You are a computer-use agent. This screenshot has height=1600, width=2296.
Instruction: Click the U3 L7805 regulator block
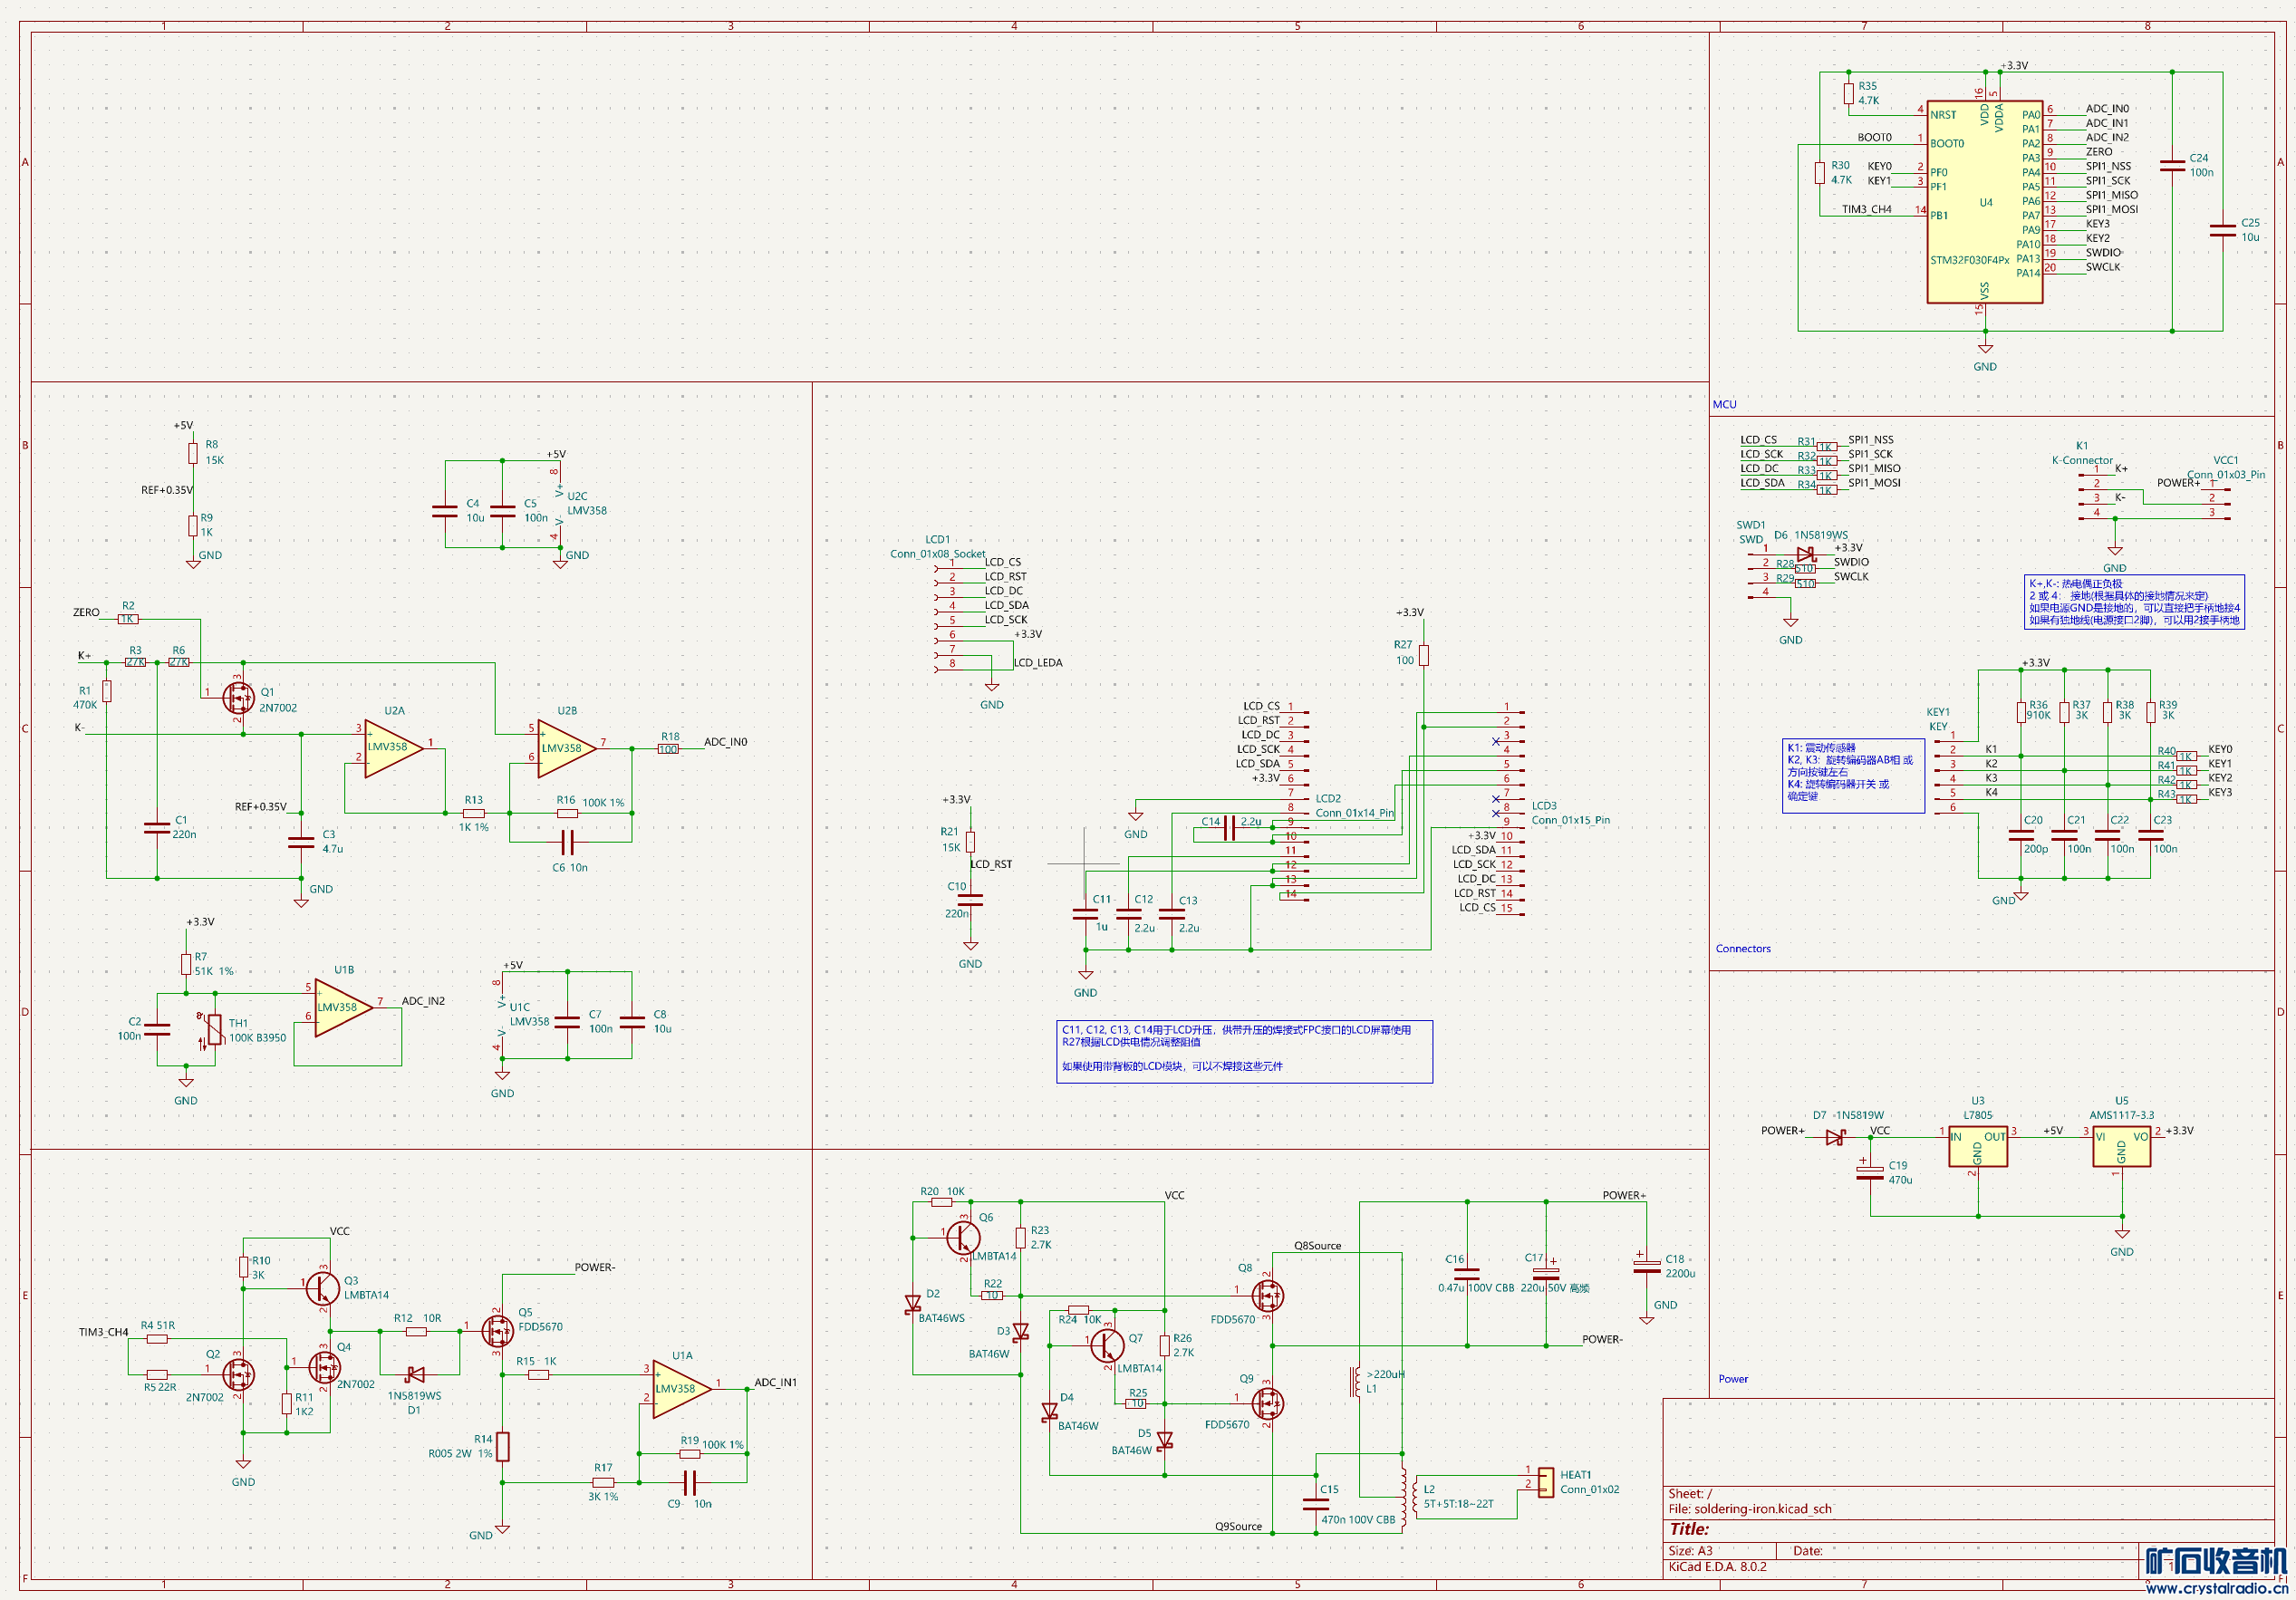[1977, 1149]
